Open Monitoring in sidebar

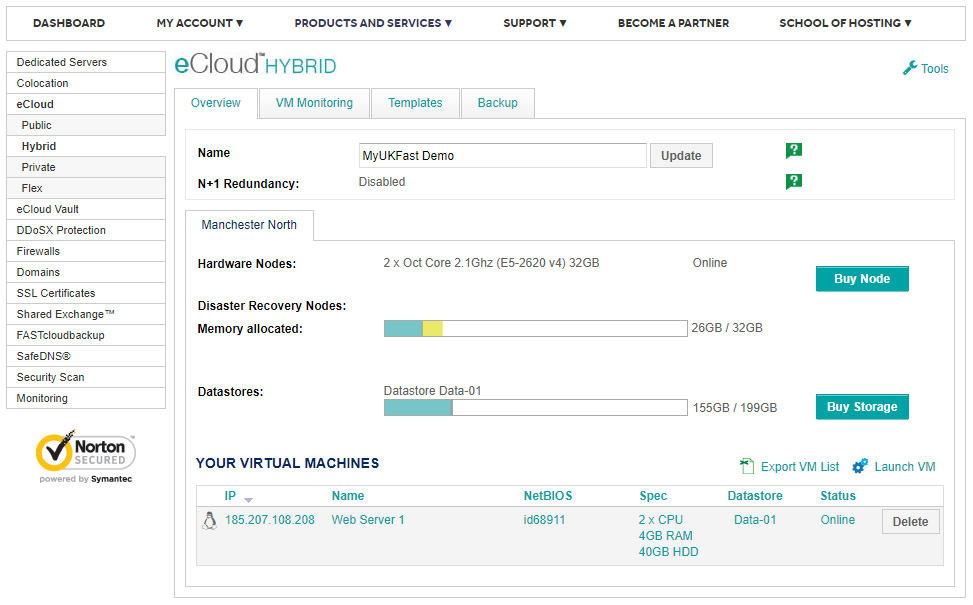tap(86, 398)
